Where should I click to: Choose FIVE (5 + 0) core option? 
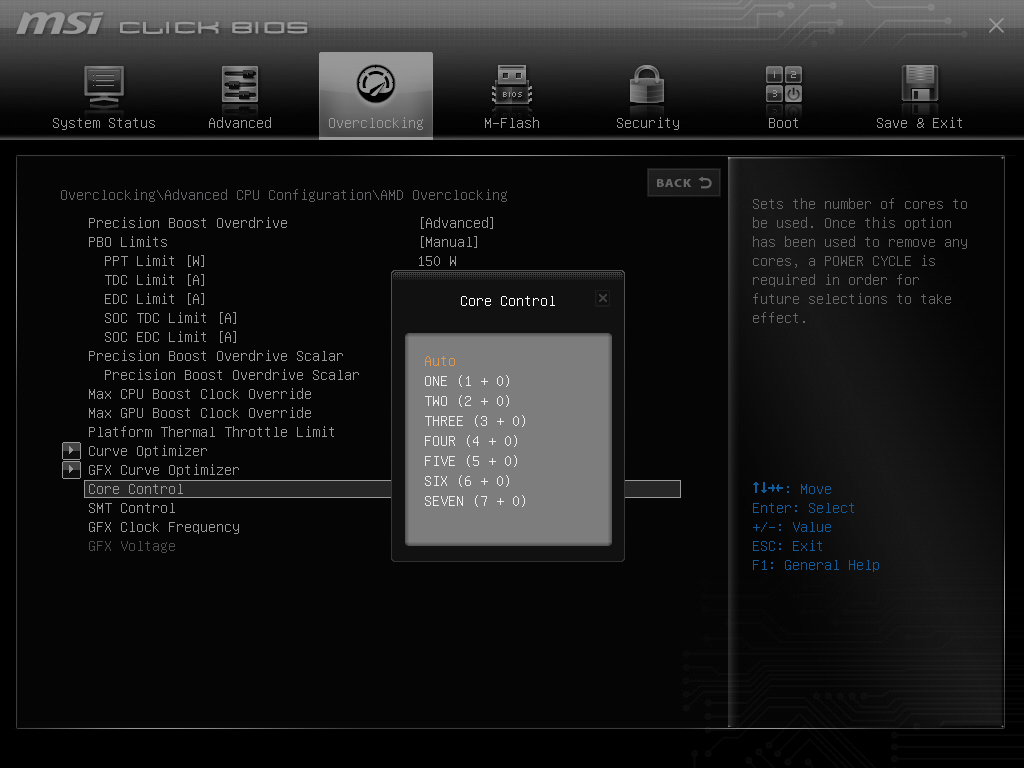471,461
